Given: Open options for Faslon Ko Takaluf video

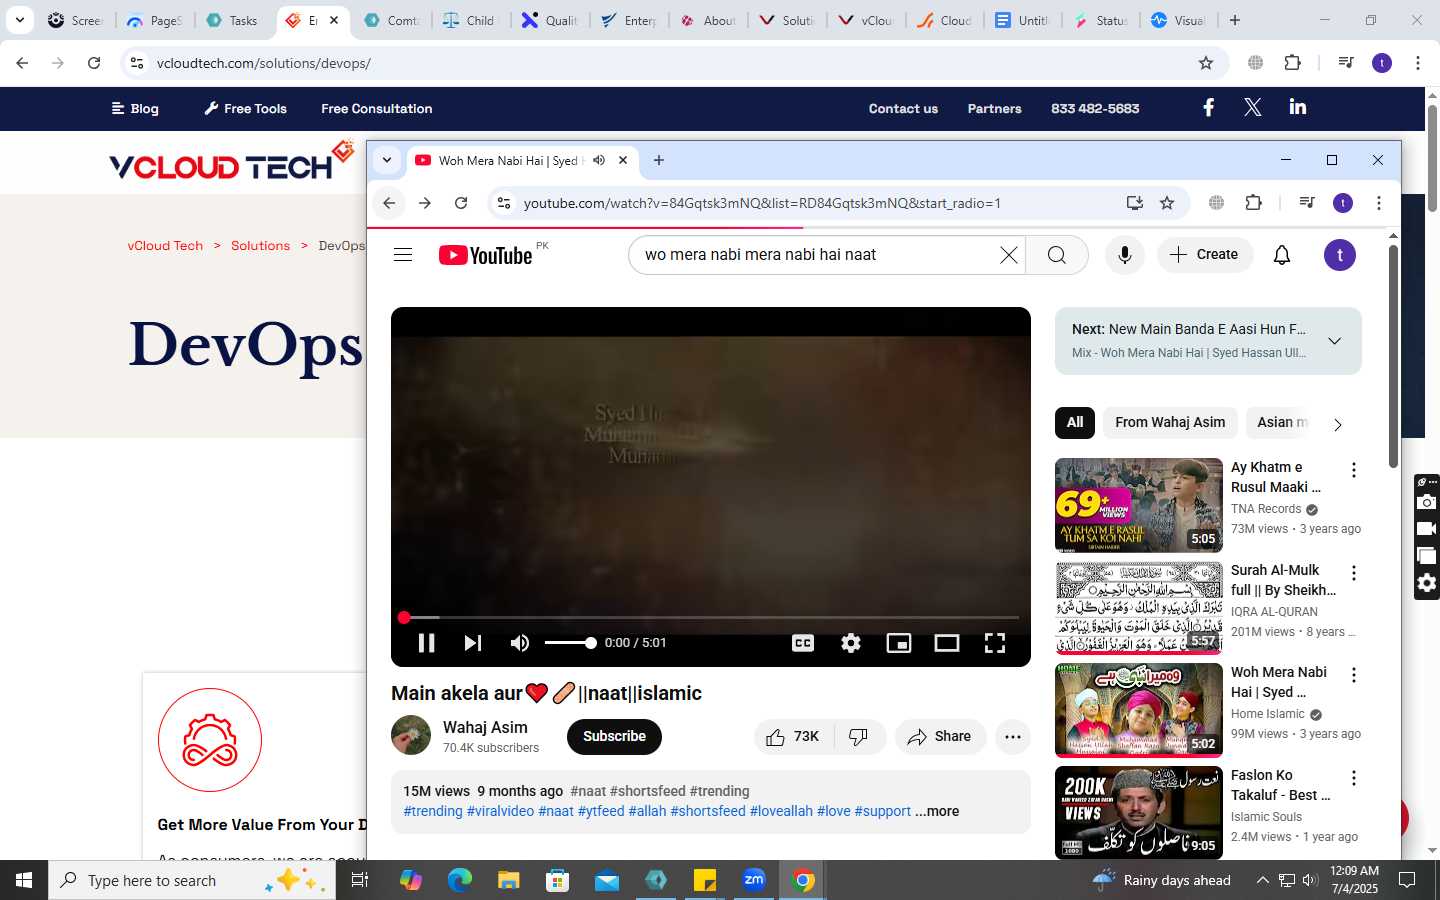Looking at the screenshot, I should [x=1354, y=778].
